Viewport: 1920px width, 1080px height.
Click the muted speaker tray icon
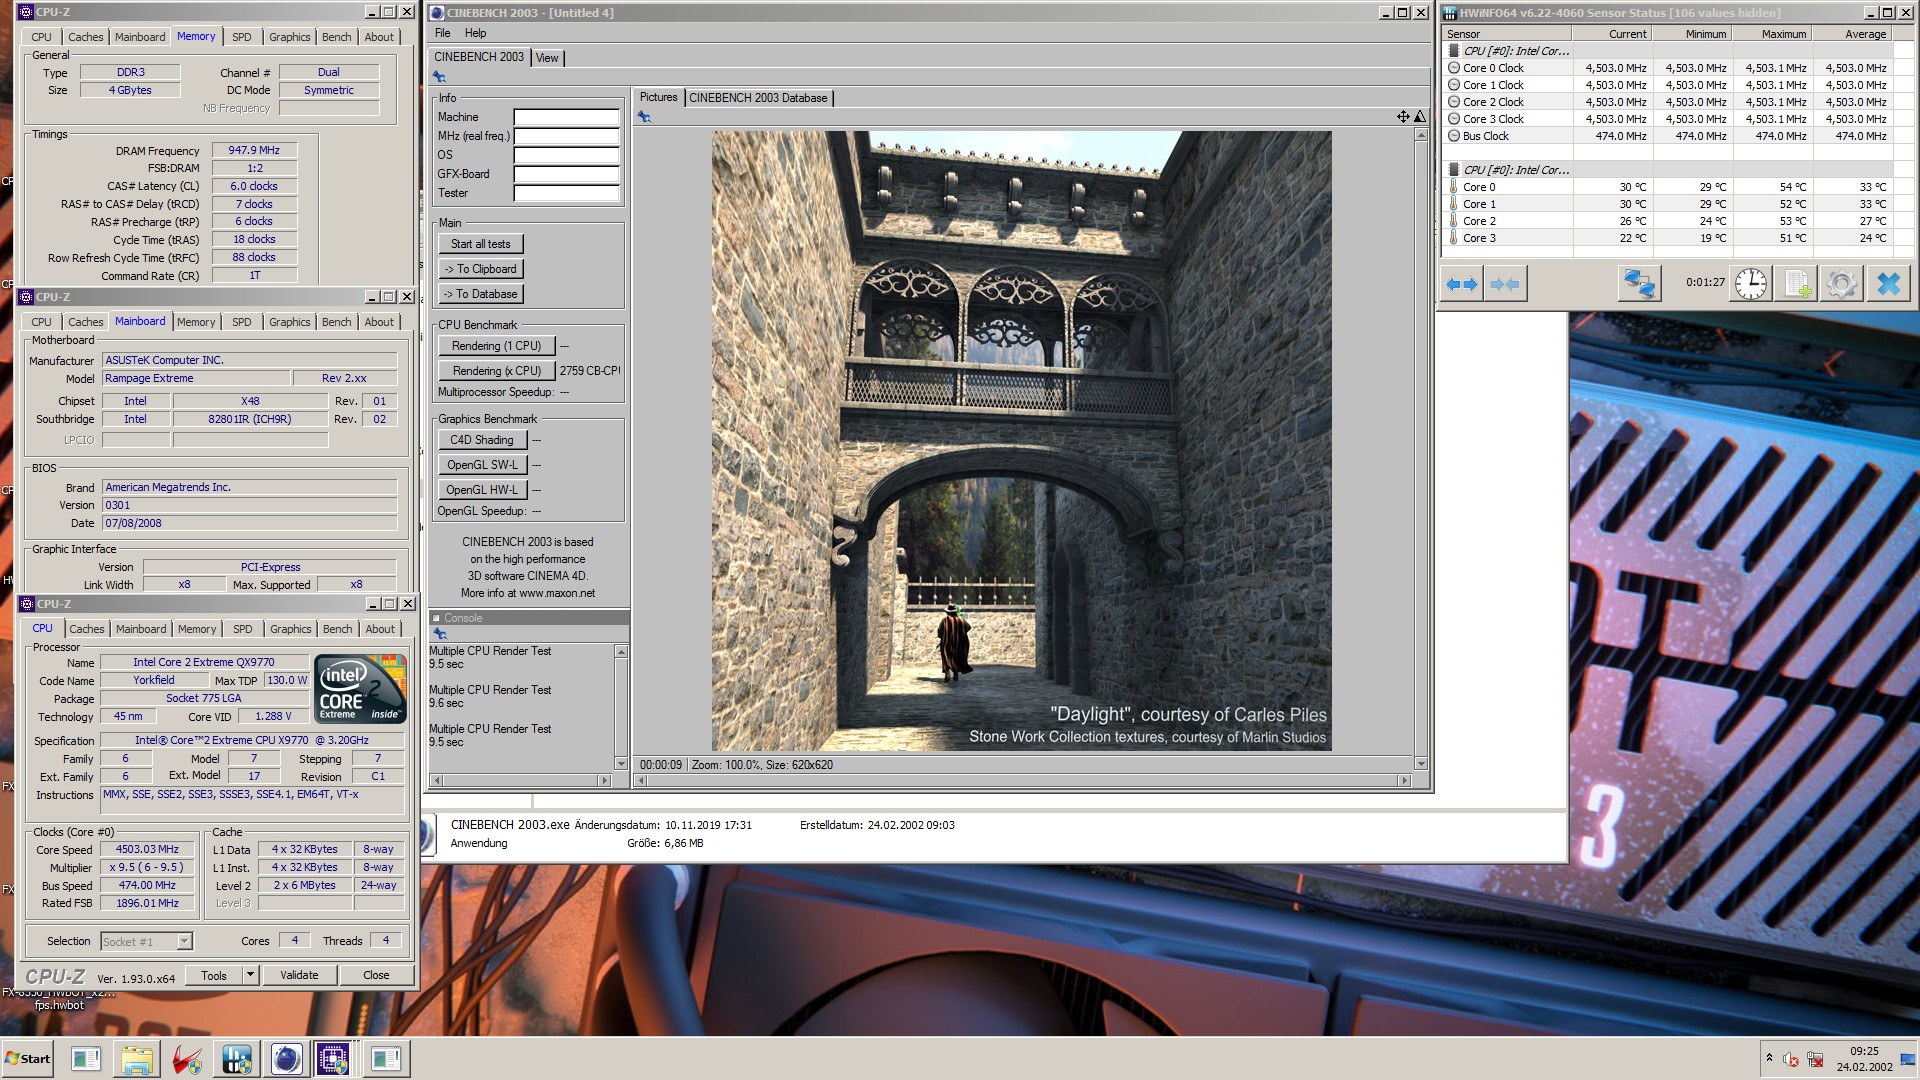coord(1791,1060)
